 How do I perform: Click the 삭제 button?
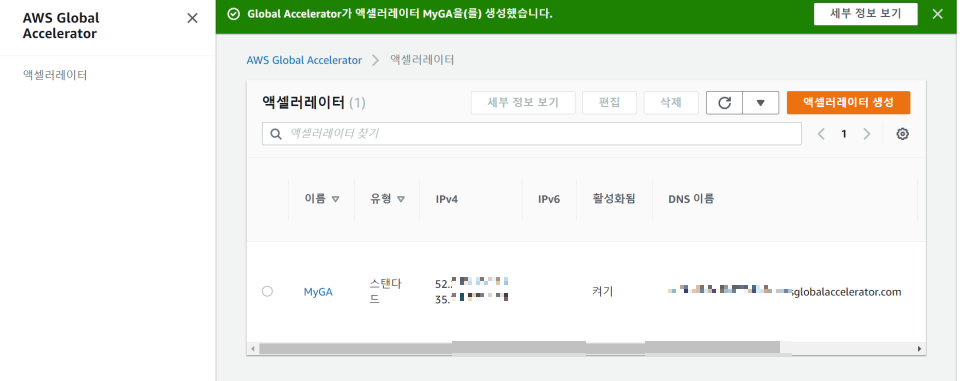pyautogui.click(x=671, y=103)
